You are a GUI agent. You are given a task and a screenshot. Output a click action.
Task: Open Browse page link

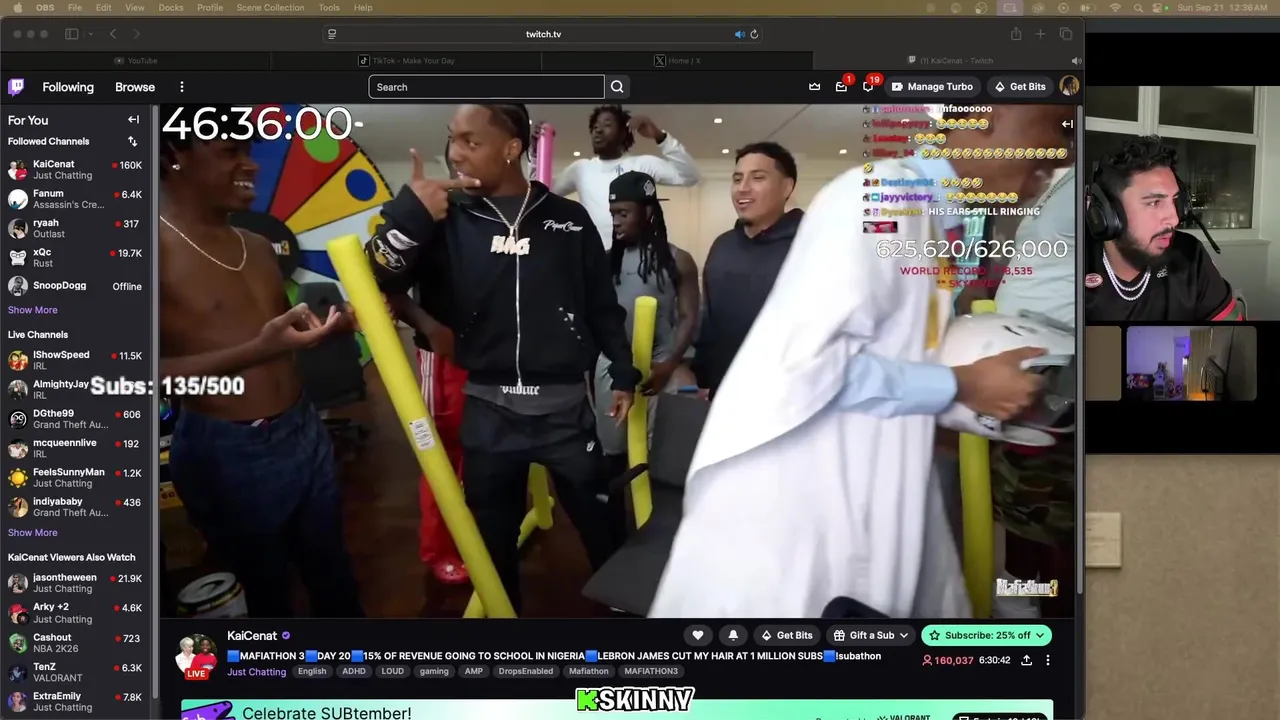pyautogui.click(x=135, y=87)
